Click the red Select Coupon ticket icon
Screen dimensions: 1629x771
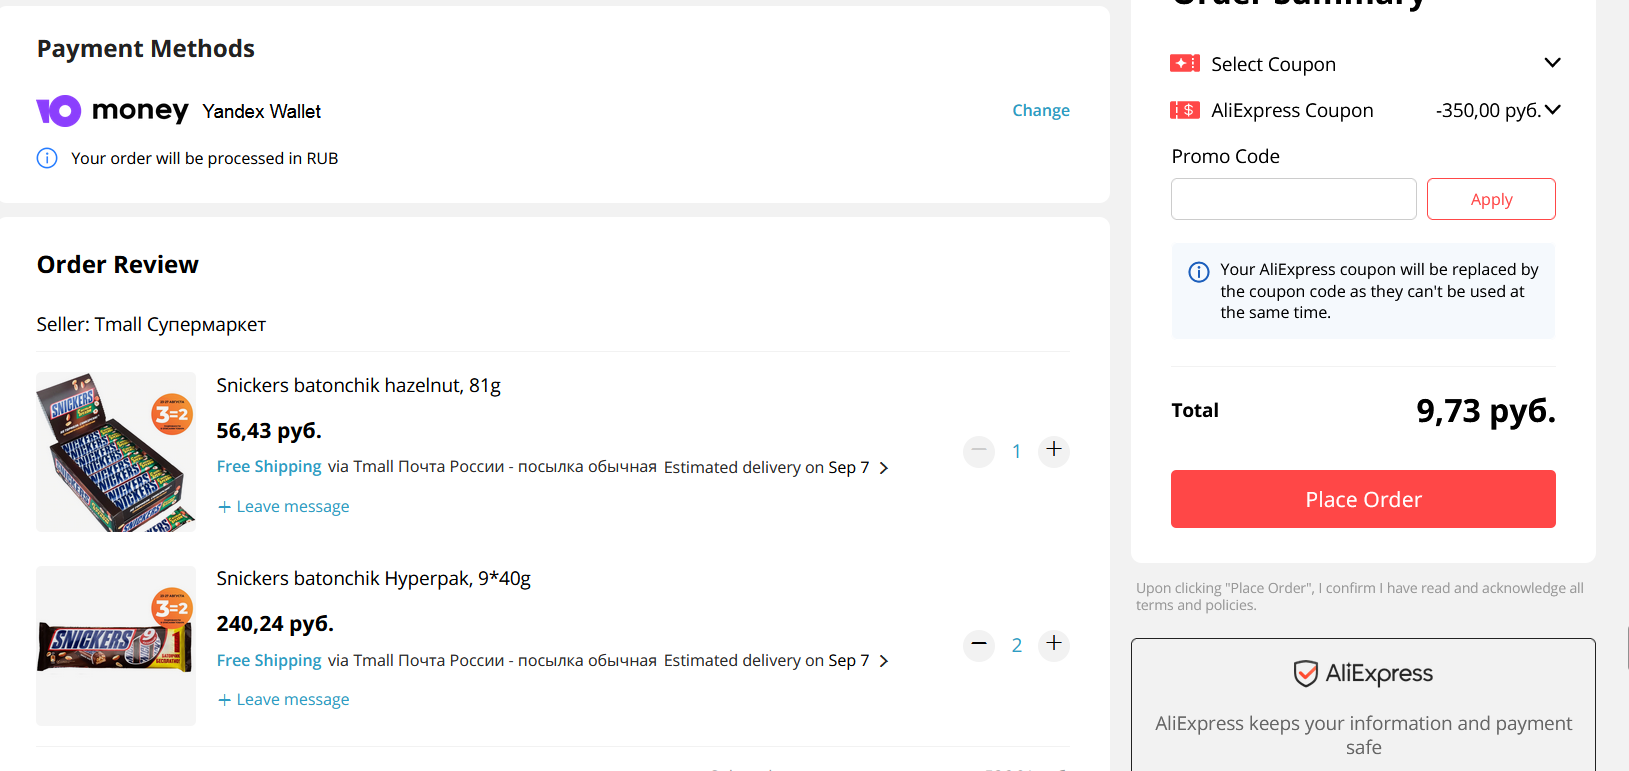tap(1185, 64)
